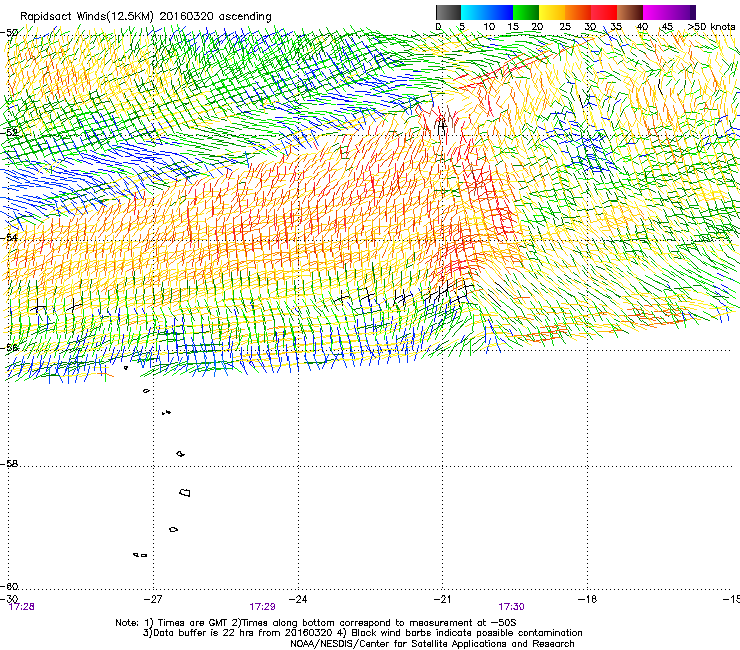Click the "-56" latitude label

click(9, 348)
